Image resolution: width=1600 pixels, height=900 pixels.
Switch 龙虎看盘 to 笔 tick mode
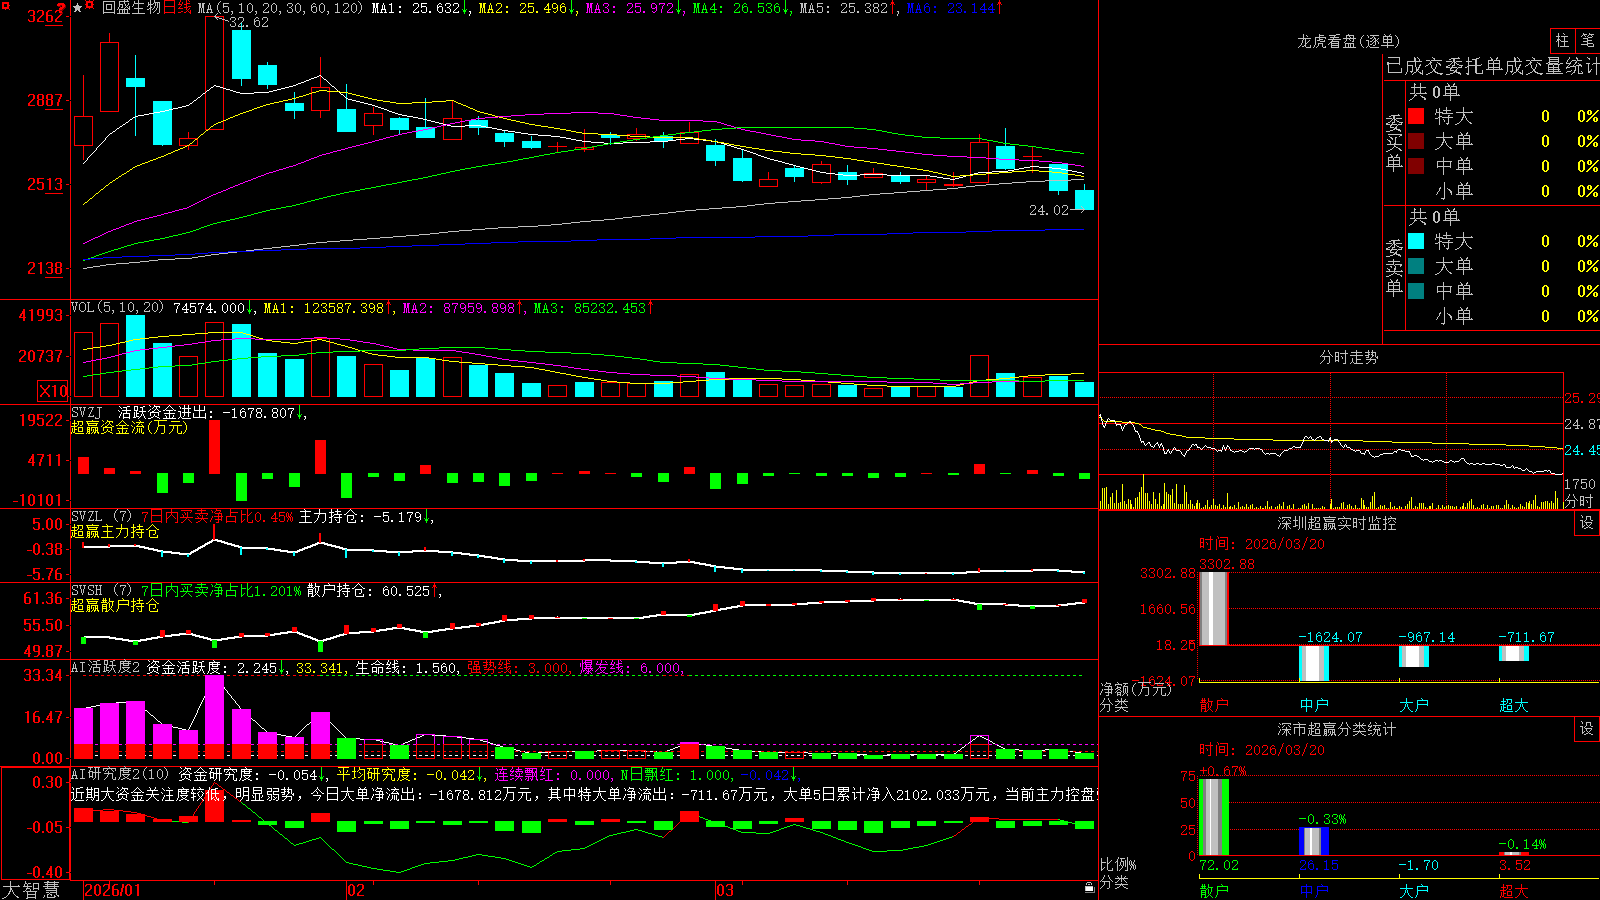[1588, 41]
